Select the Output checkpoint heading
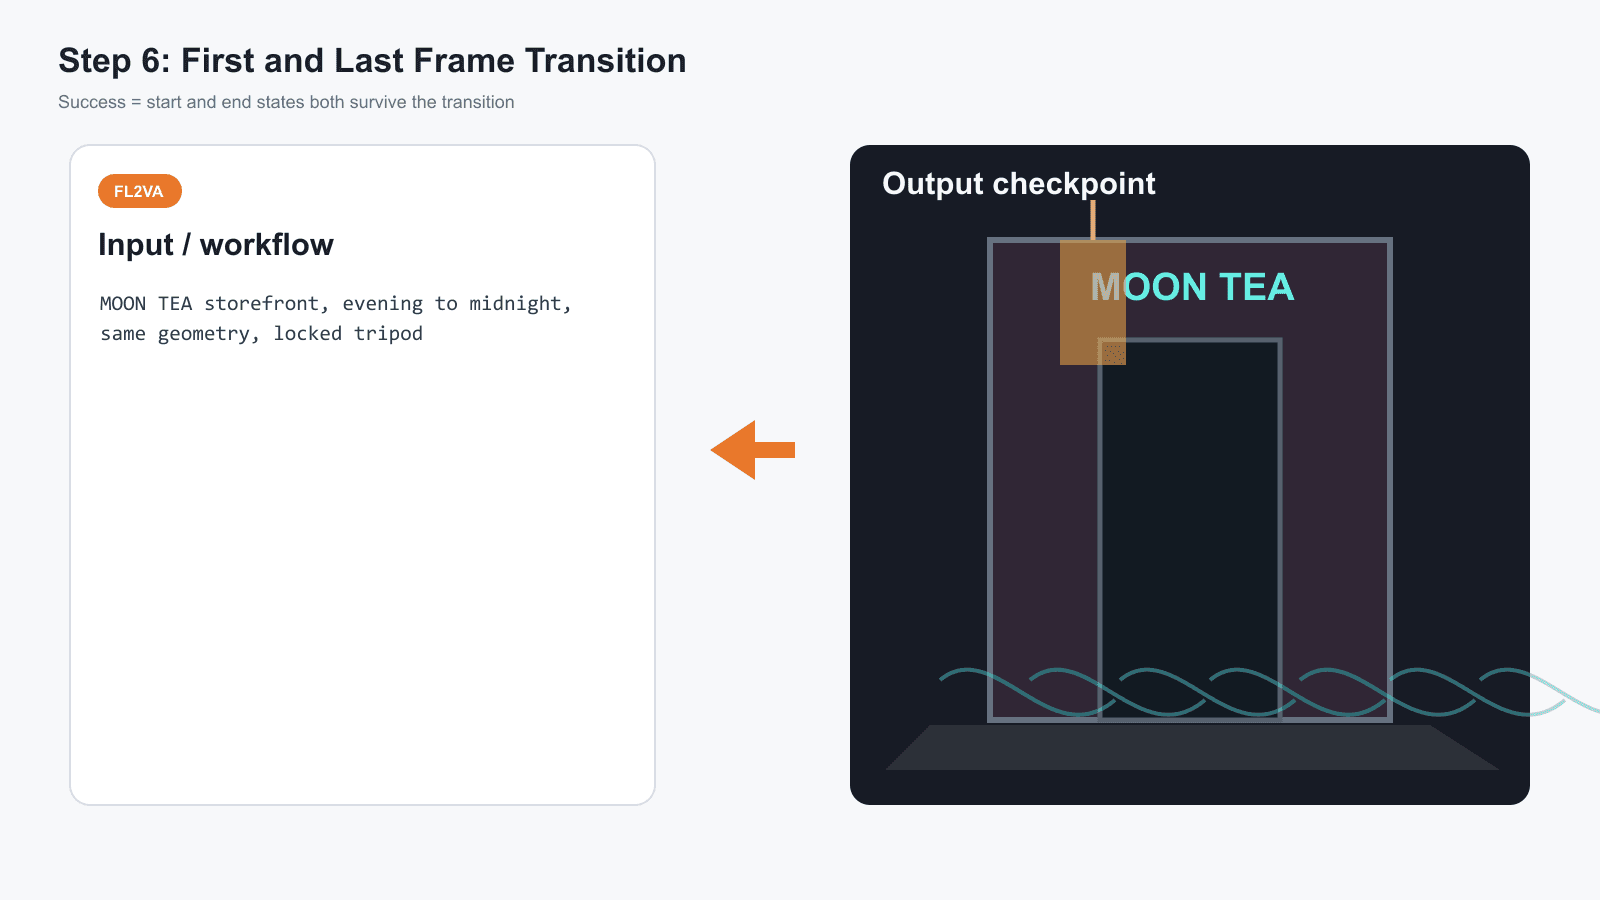This screenshot has height=900, width=1600. pyautogui.click(x=1018, y=184)
